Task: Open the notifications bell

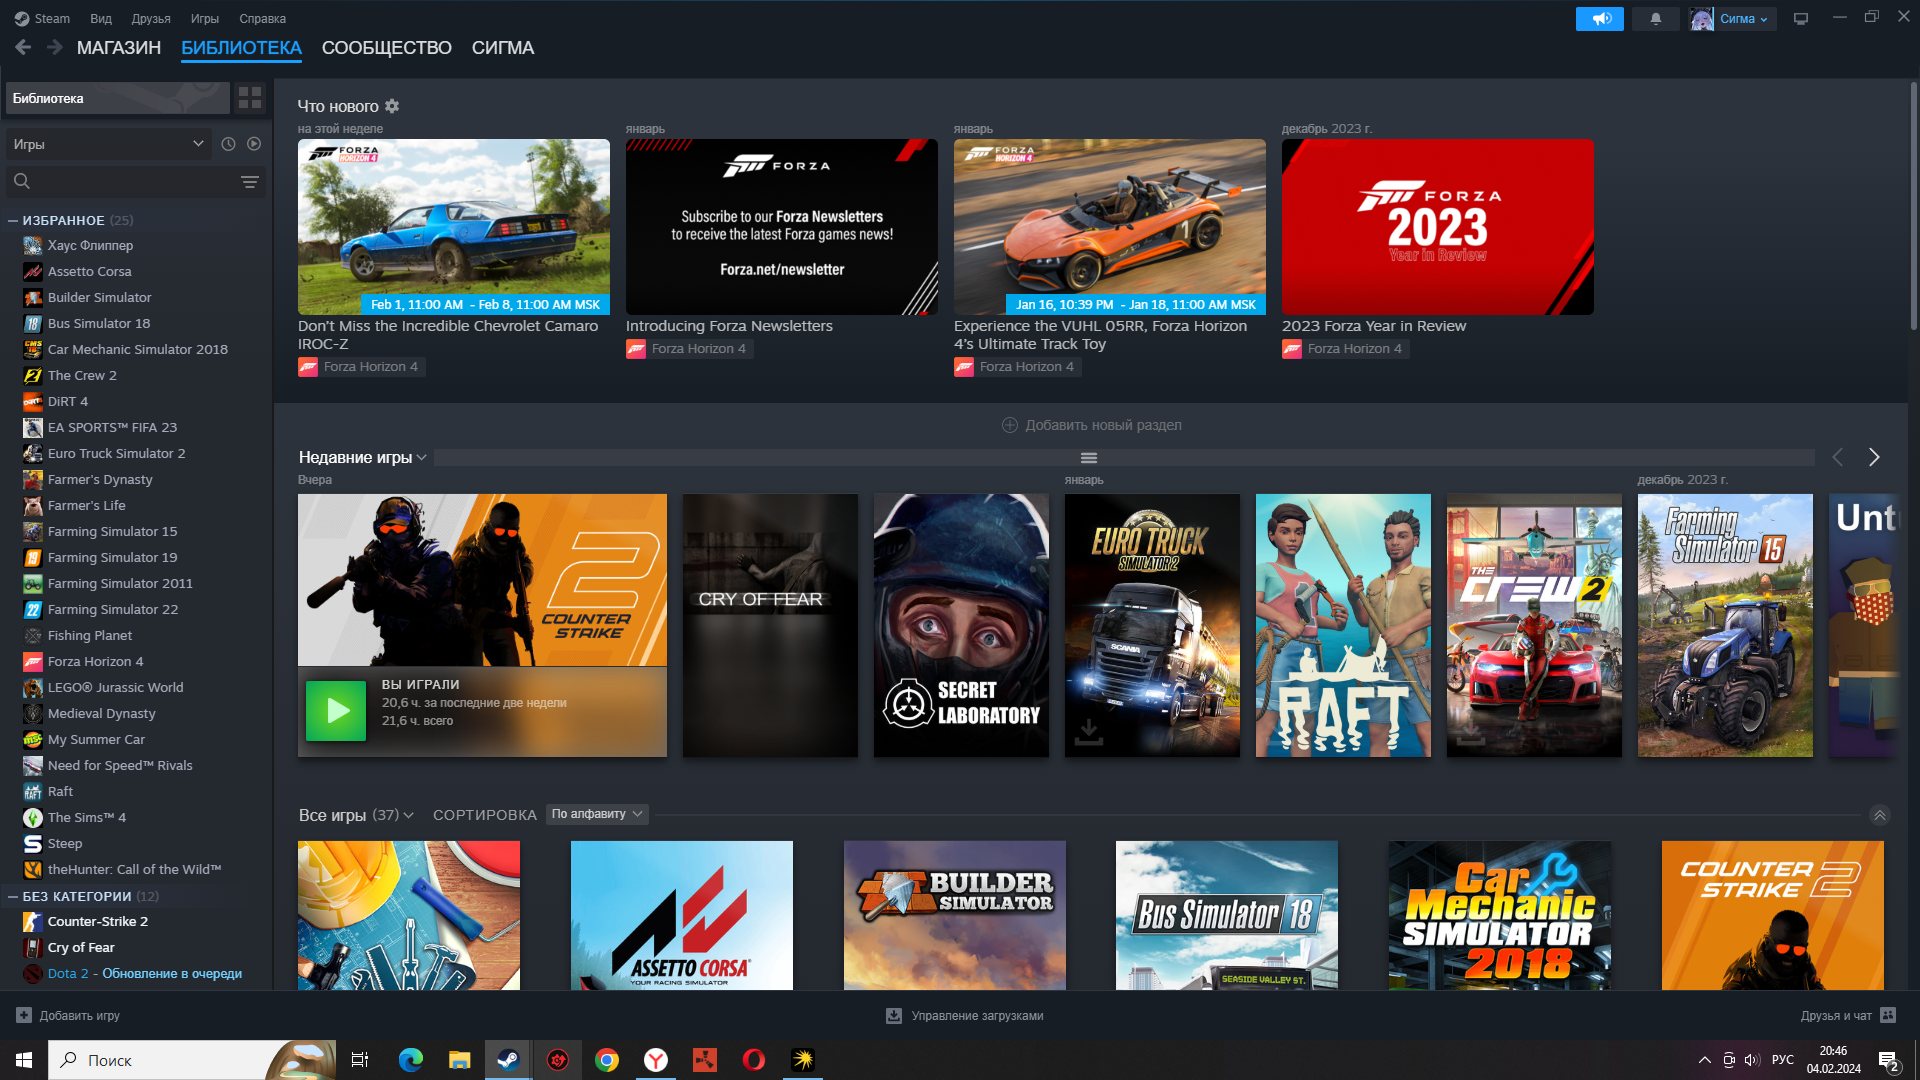Action: coord(1656,18)
